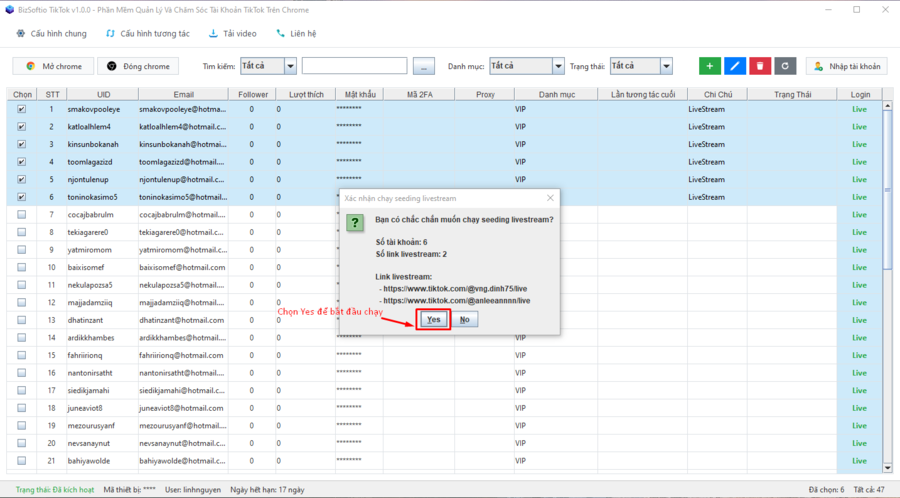Click the blue edit pencil button
This screenshot has width=900, height=498.
pos(735,66)
